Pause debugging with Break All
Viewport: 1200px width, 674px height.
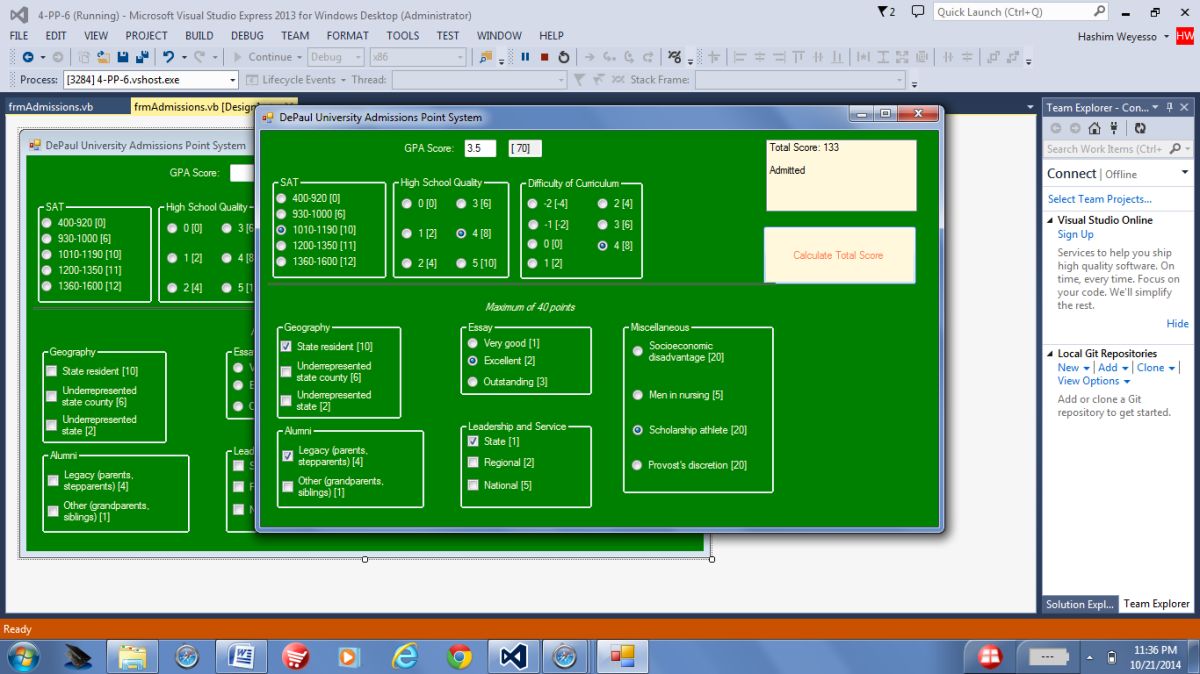pos(525,57)
